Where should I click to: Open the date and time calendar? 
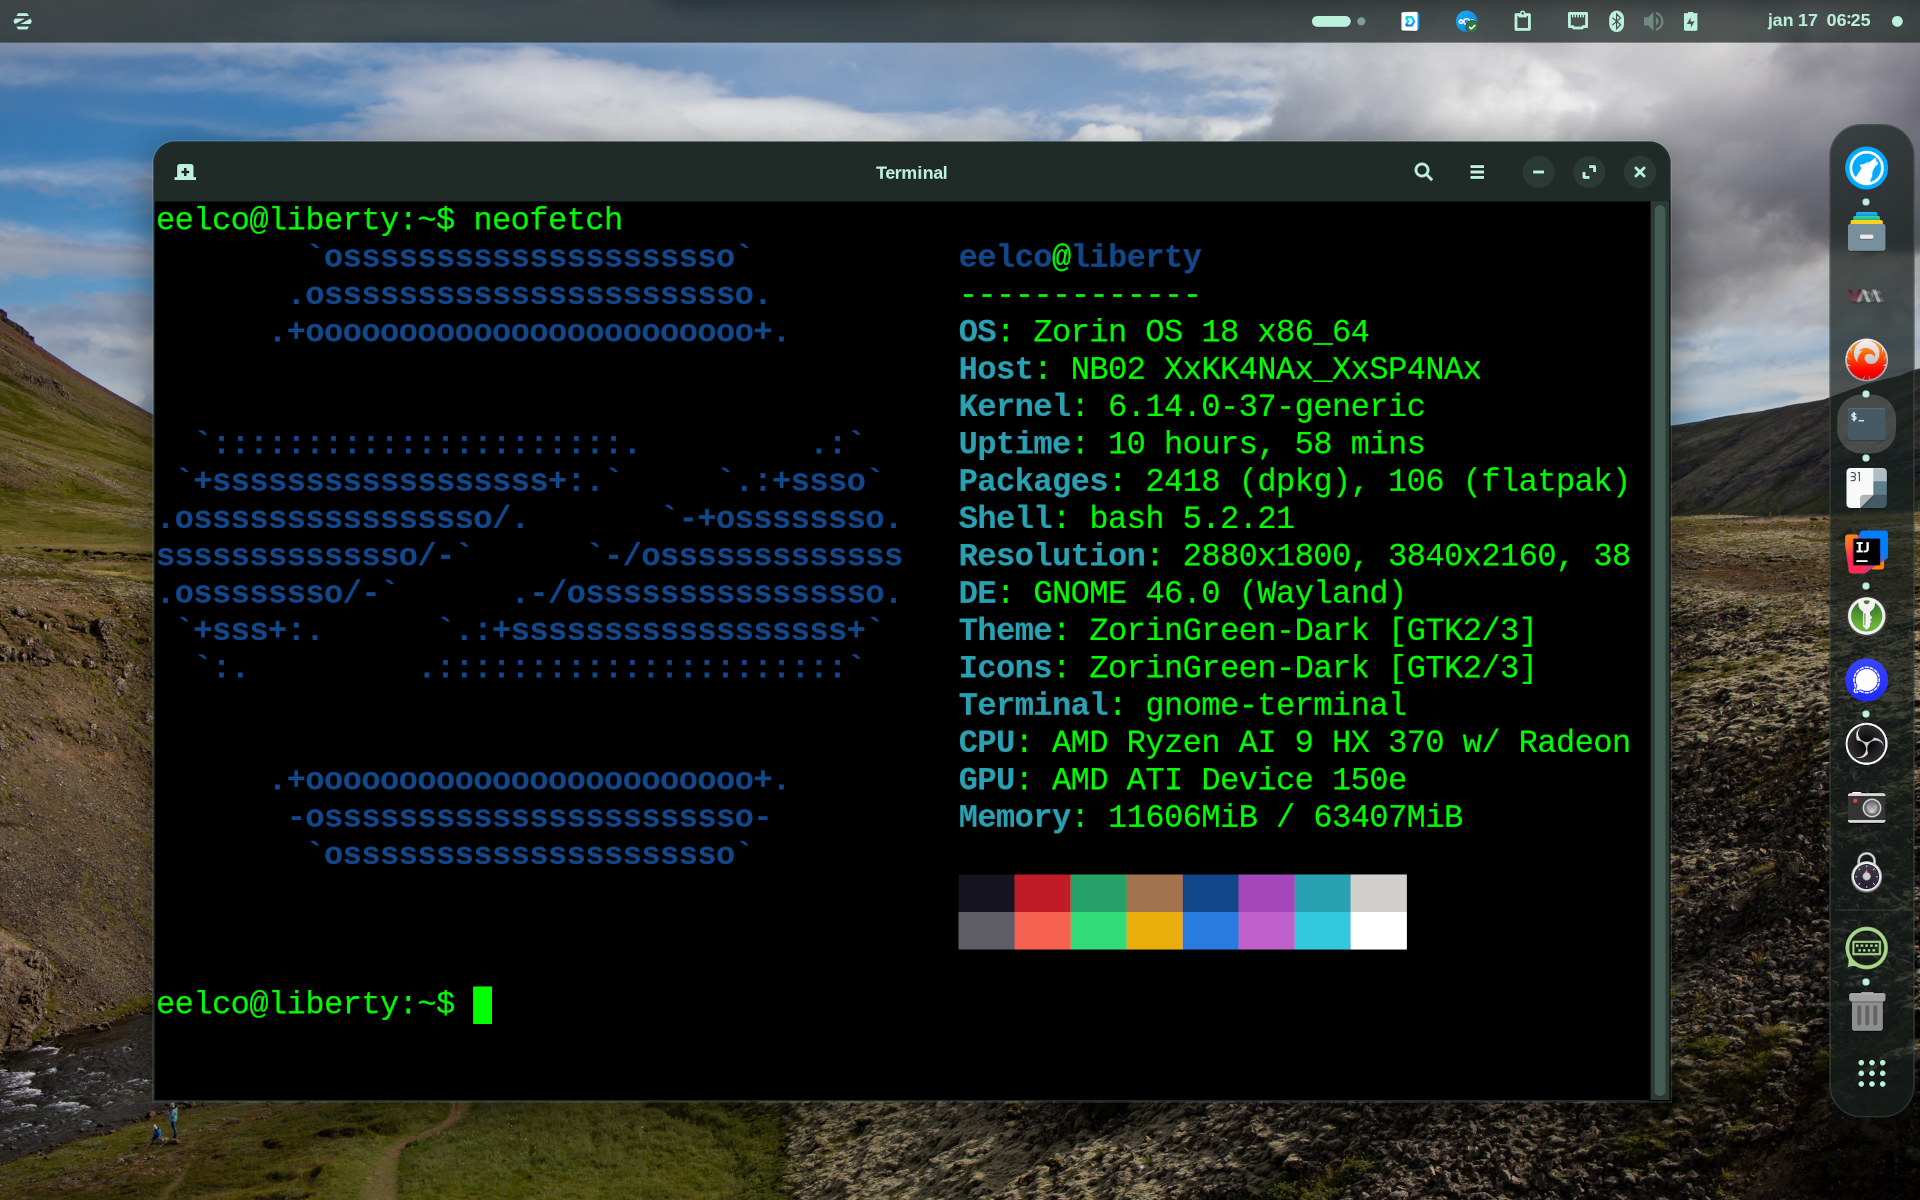click(1818, 21)
